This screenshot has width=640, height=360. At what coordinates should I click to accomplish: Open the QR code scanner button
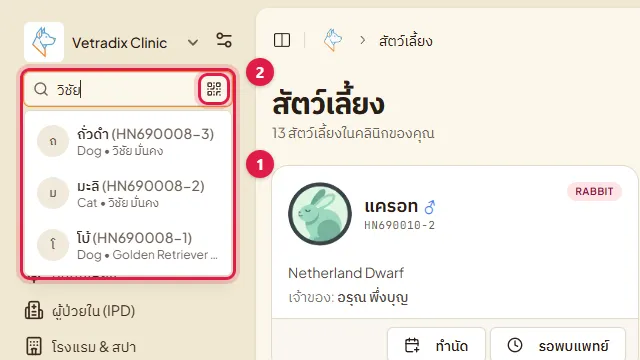[214, 89]
